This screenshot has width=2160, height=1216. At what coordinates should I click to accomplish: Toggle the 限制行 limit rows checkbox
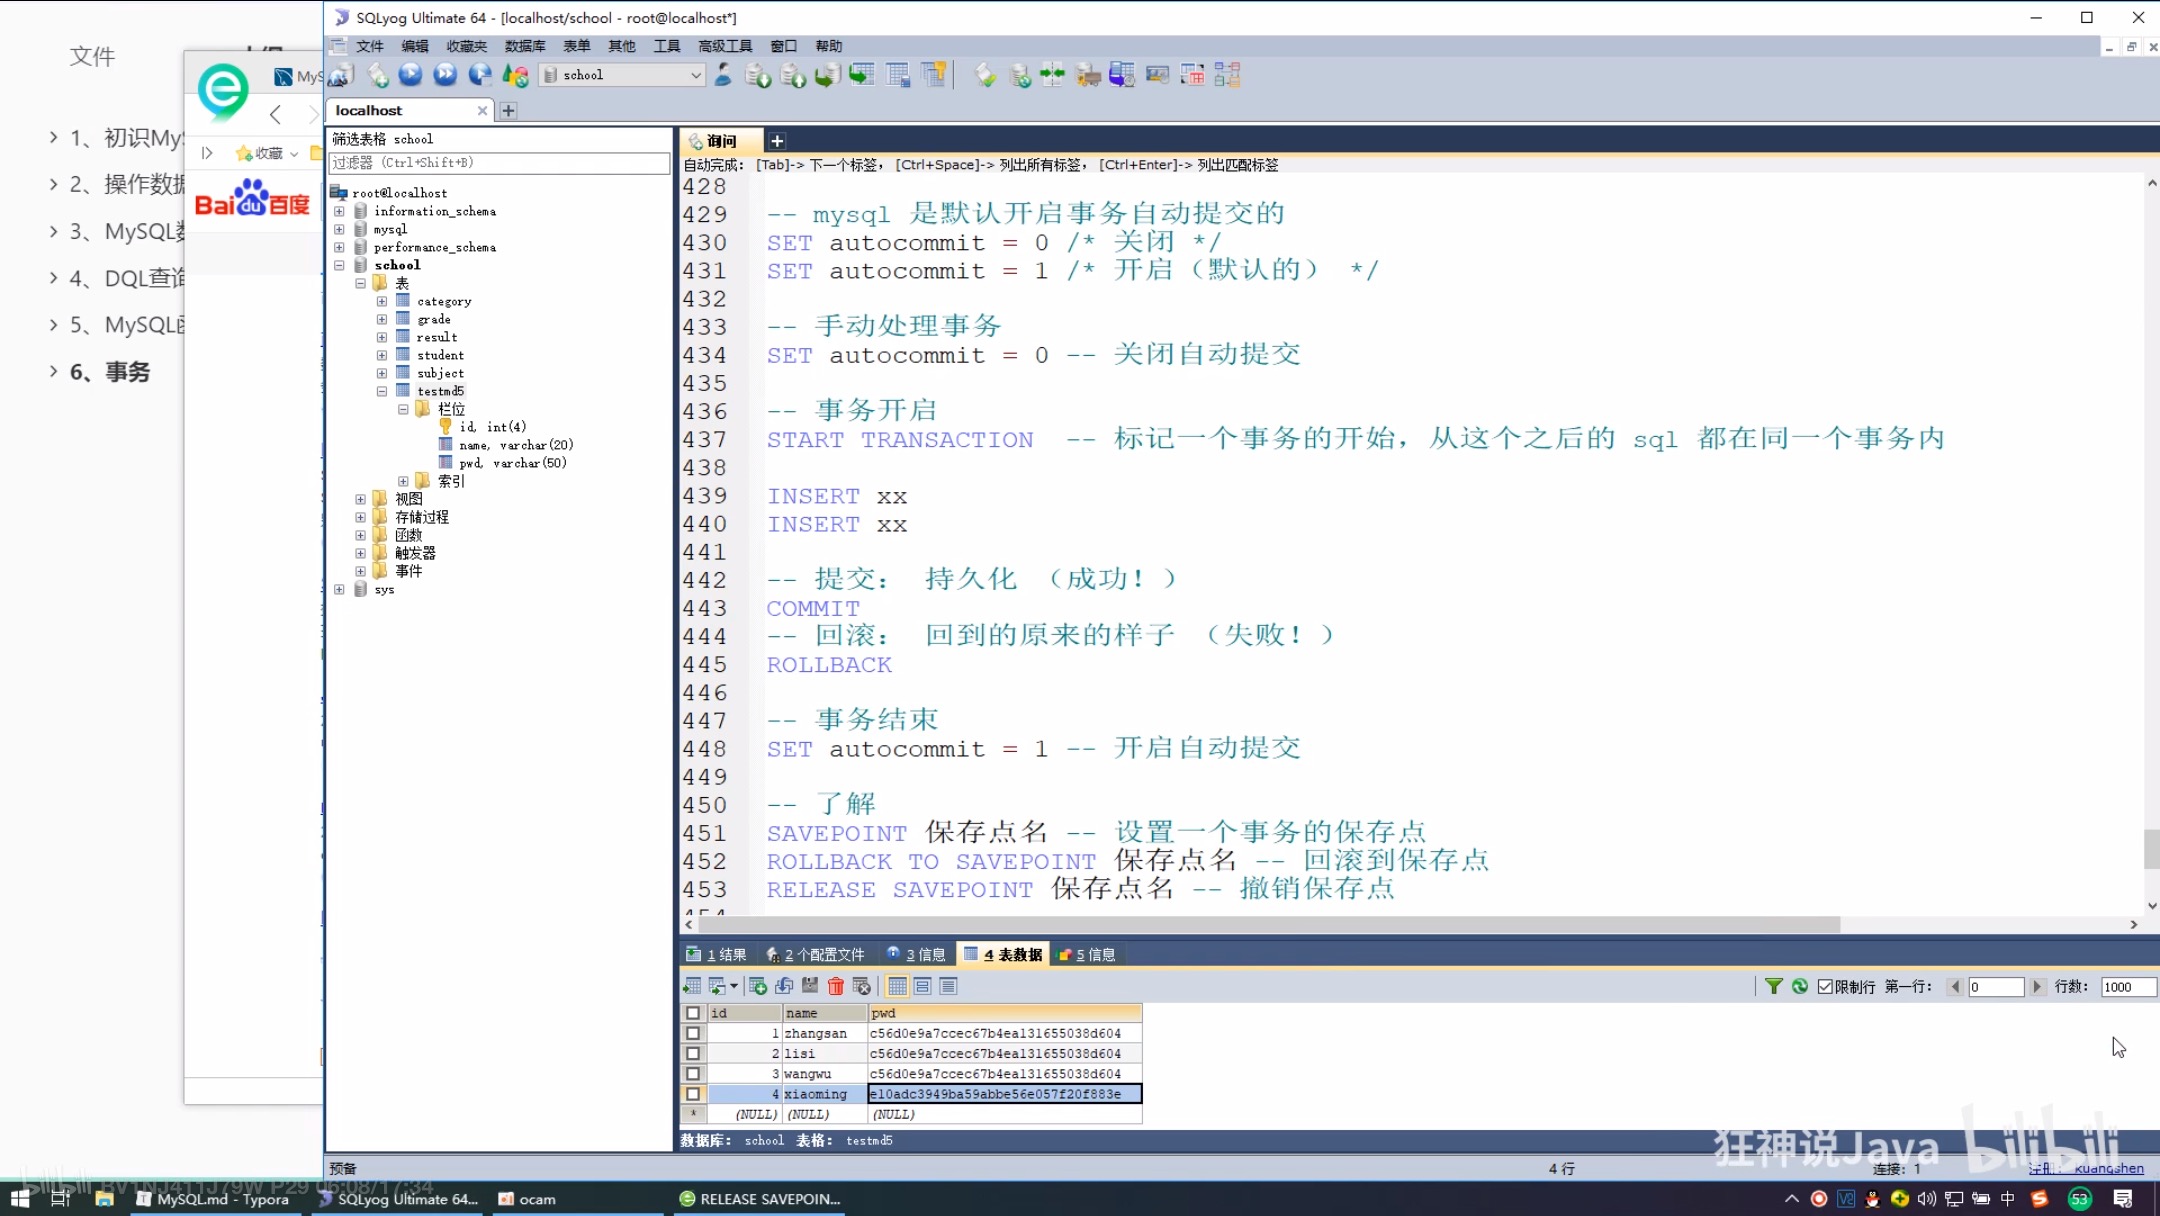tap(1826, 987)
